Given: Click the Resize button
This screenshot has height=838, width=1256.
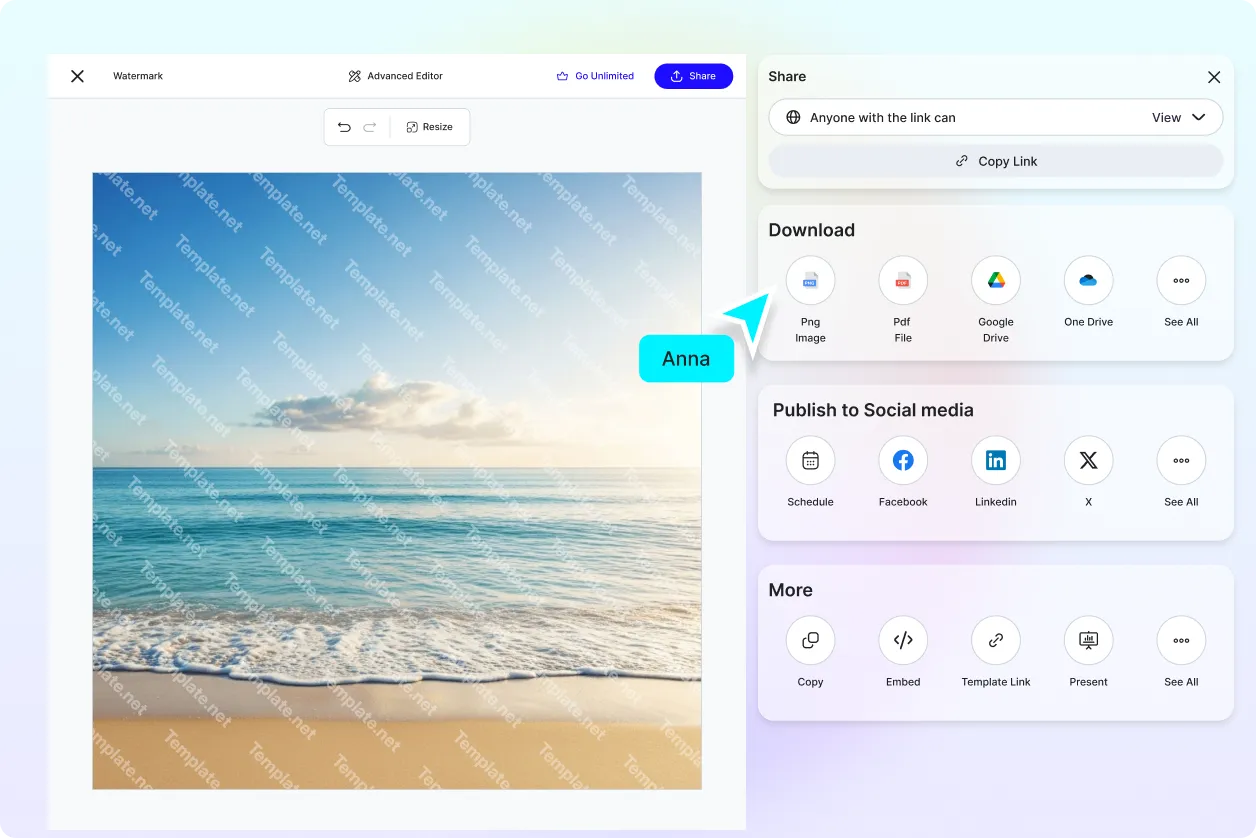Looking at the screenshot, I should pyautogui.click(x=430, y=127).
